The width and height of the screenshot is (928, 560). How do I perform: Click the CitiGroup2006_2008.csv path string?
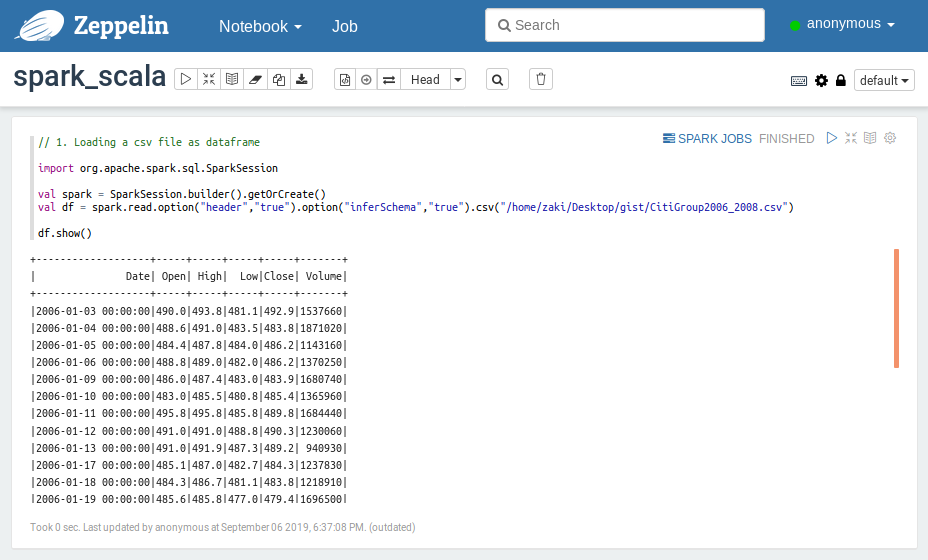(x=645, y=207)
